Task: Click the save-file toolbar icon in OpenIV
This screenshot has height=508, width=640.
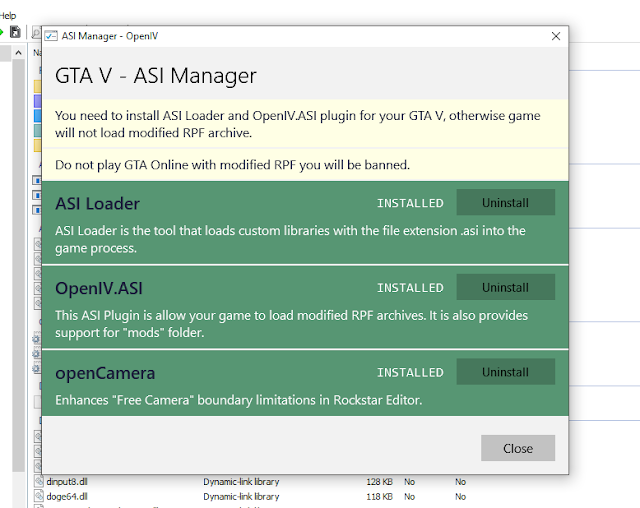Action: point(15,32)
